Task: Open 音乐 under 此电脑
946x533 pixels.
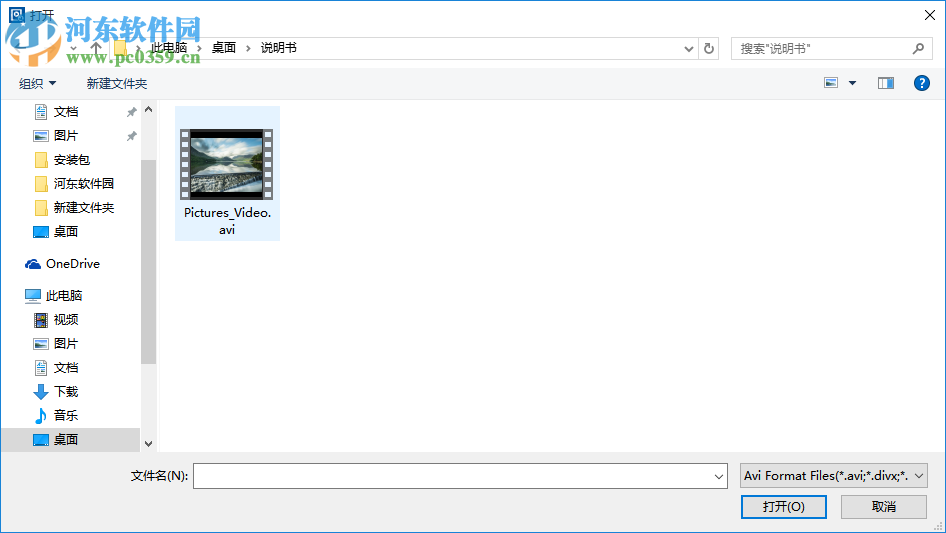Action: coord(66,415)
